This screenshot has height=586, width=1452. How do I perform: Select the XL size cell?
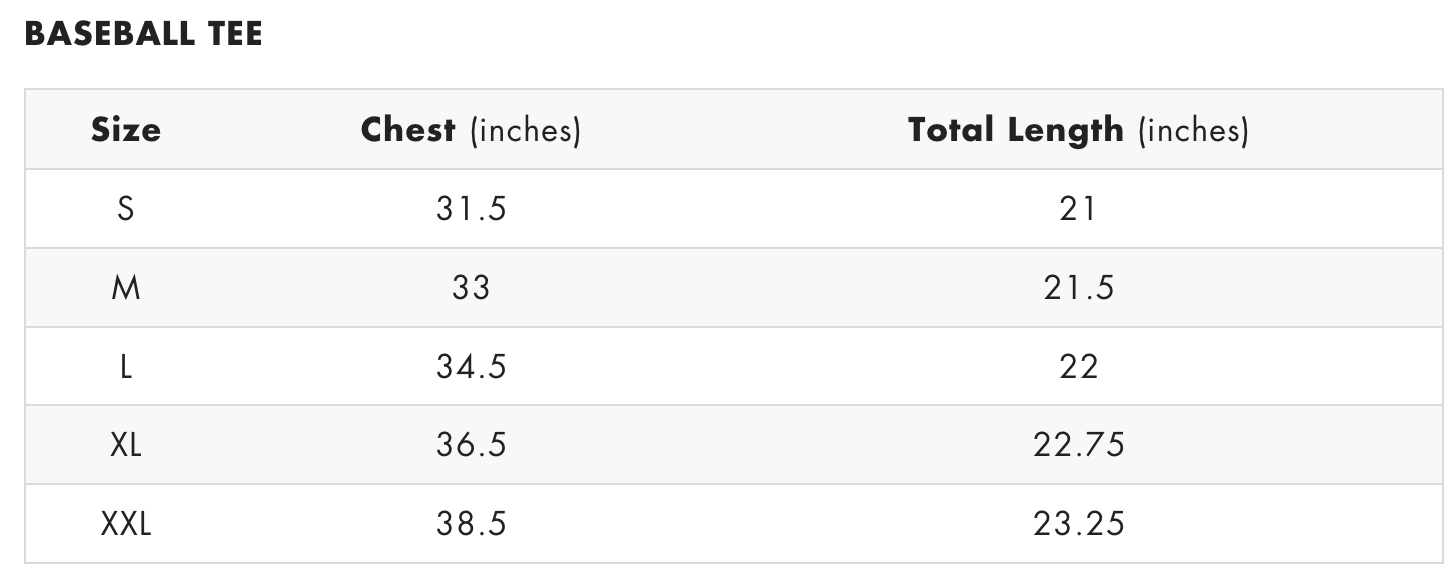126,445
